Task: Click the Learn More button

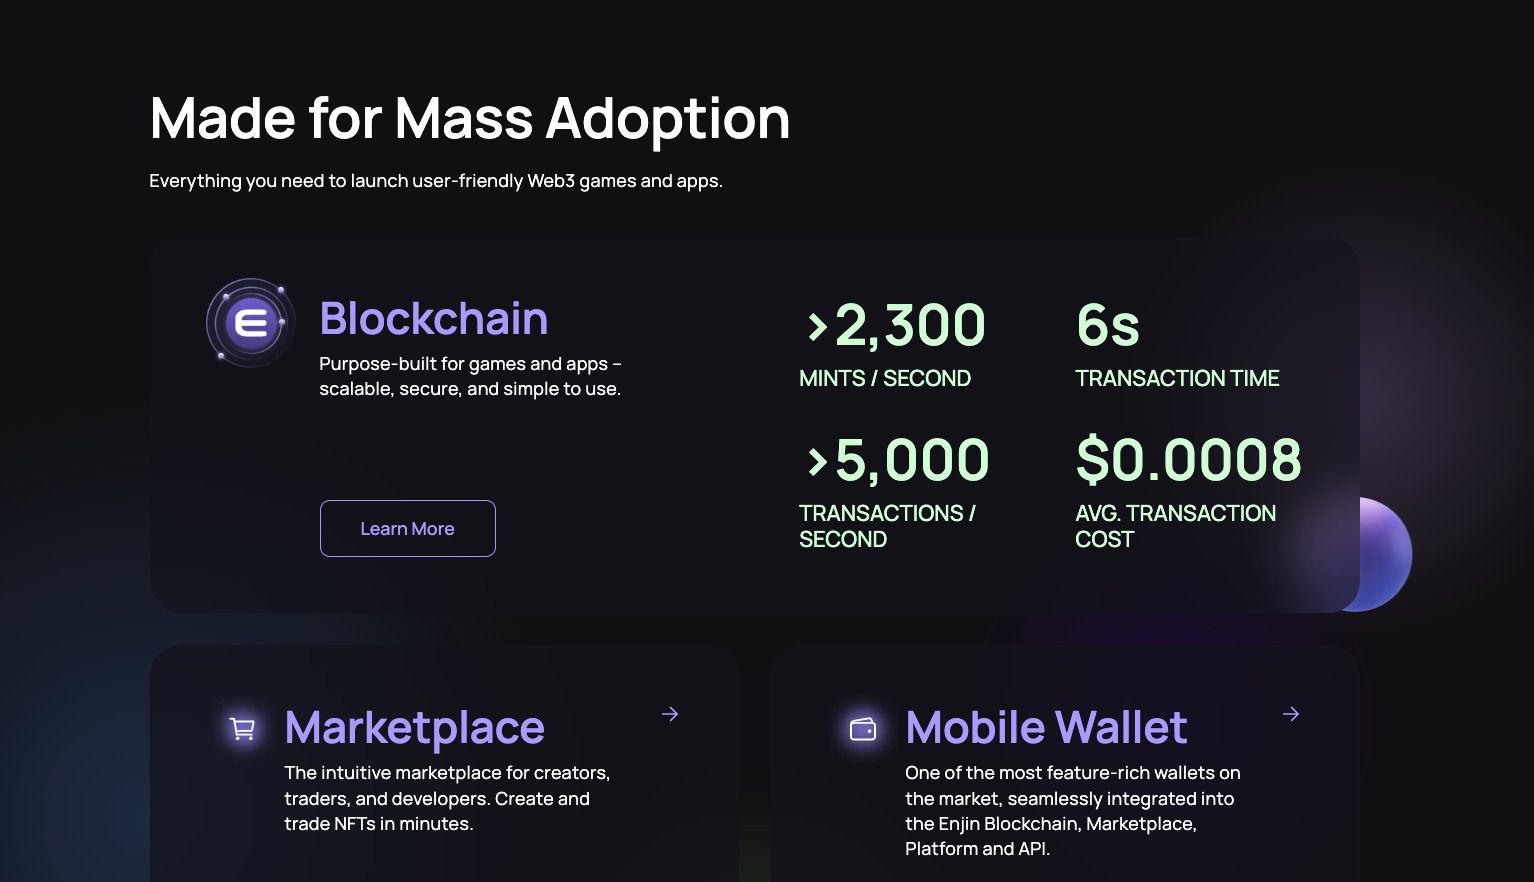Action: [407, 528]
